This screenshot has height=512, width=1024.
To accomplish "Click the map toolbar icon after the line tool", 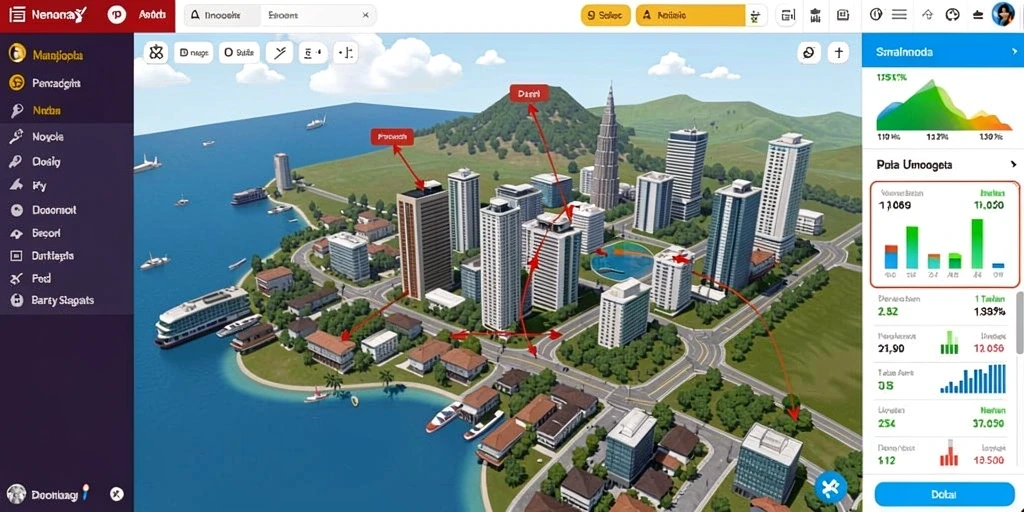I will point(313,52).
